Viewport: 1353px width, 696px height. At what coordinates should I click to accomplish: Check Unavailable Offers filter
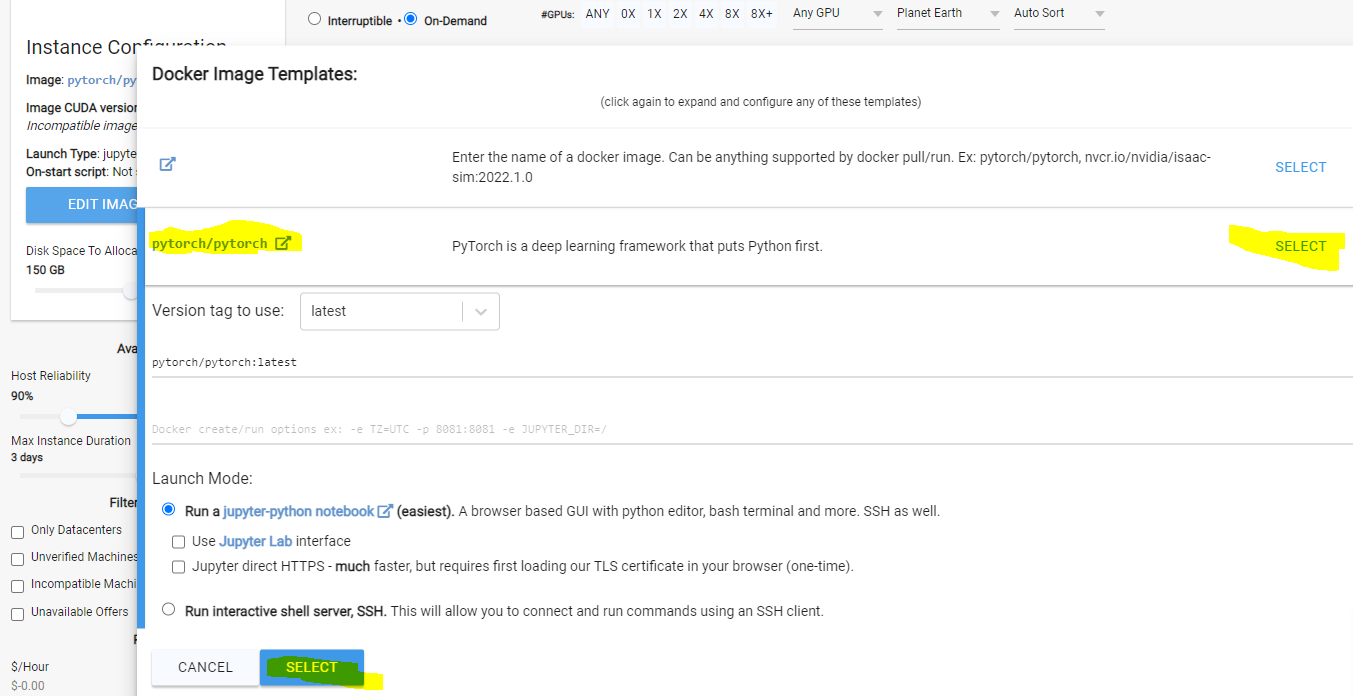pos(17,614)
